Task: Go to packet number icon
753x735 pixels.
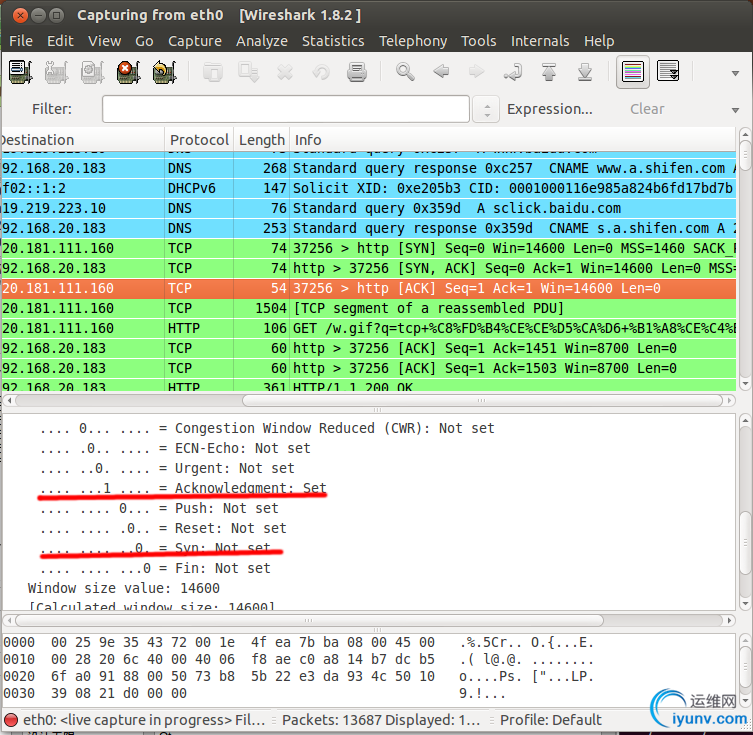Action: pos(512,72)
